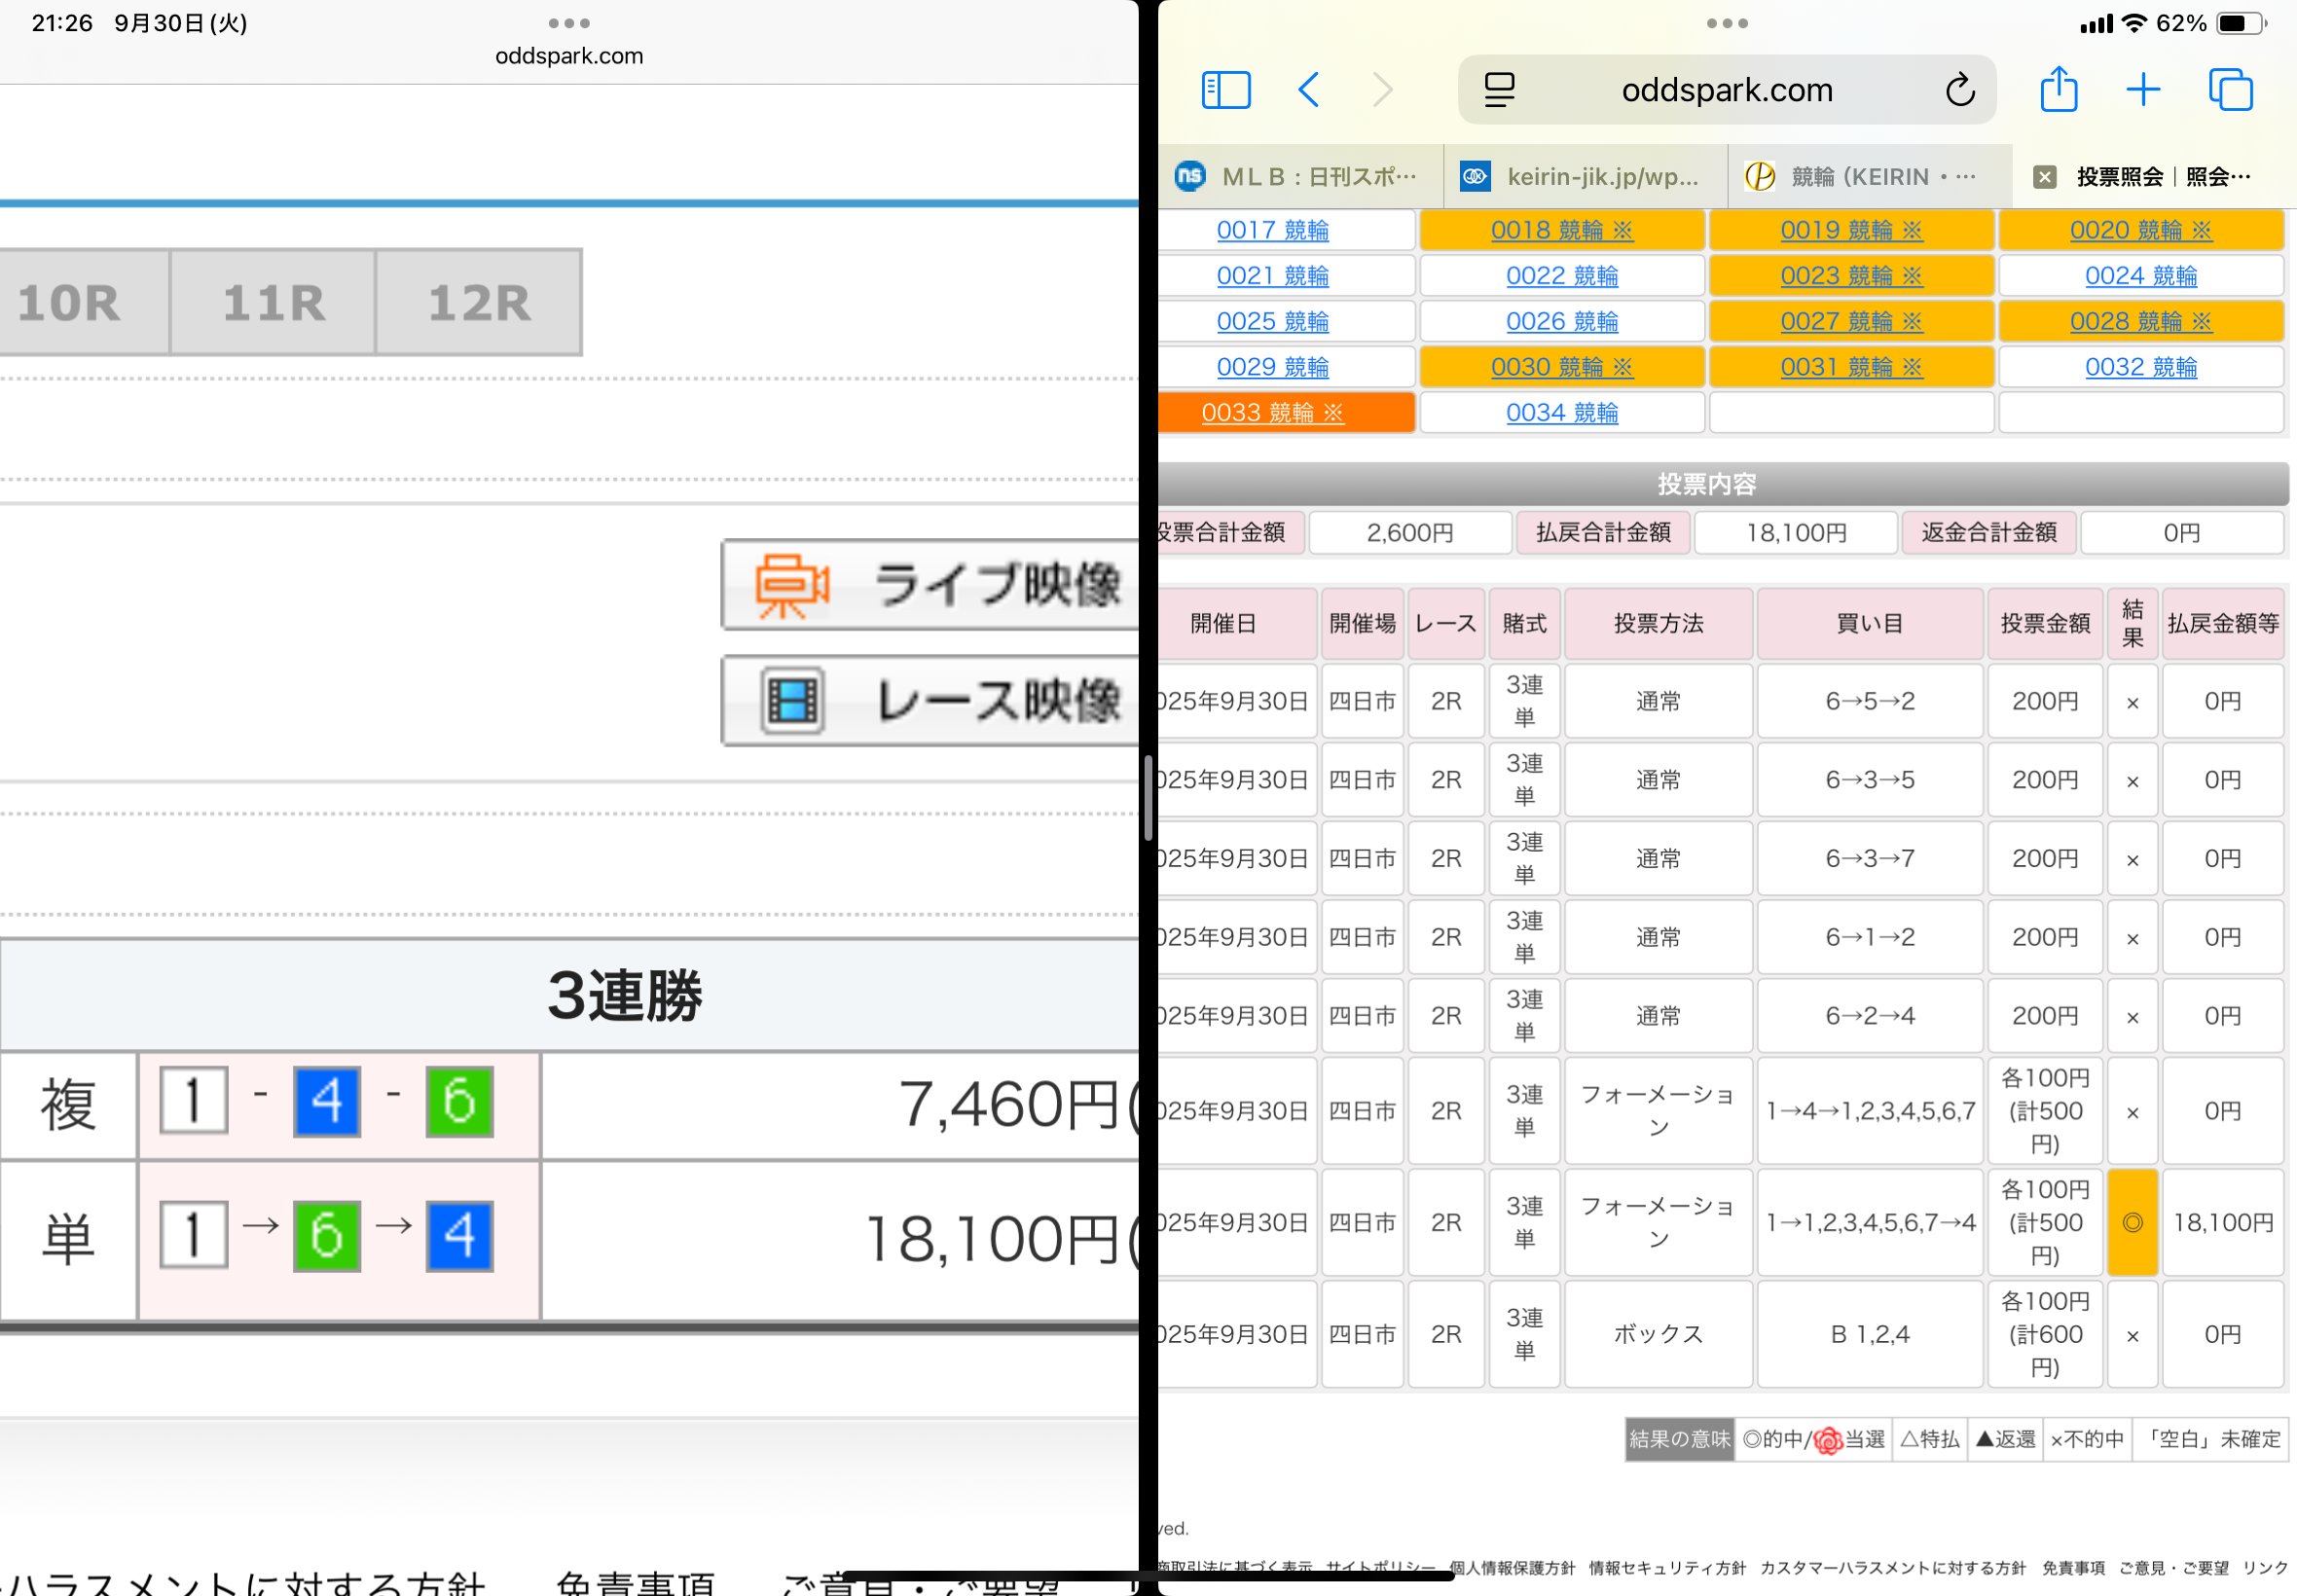Navigate back to the previous page
2297x1596 pixels.
pos(1309,90)
